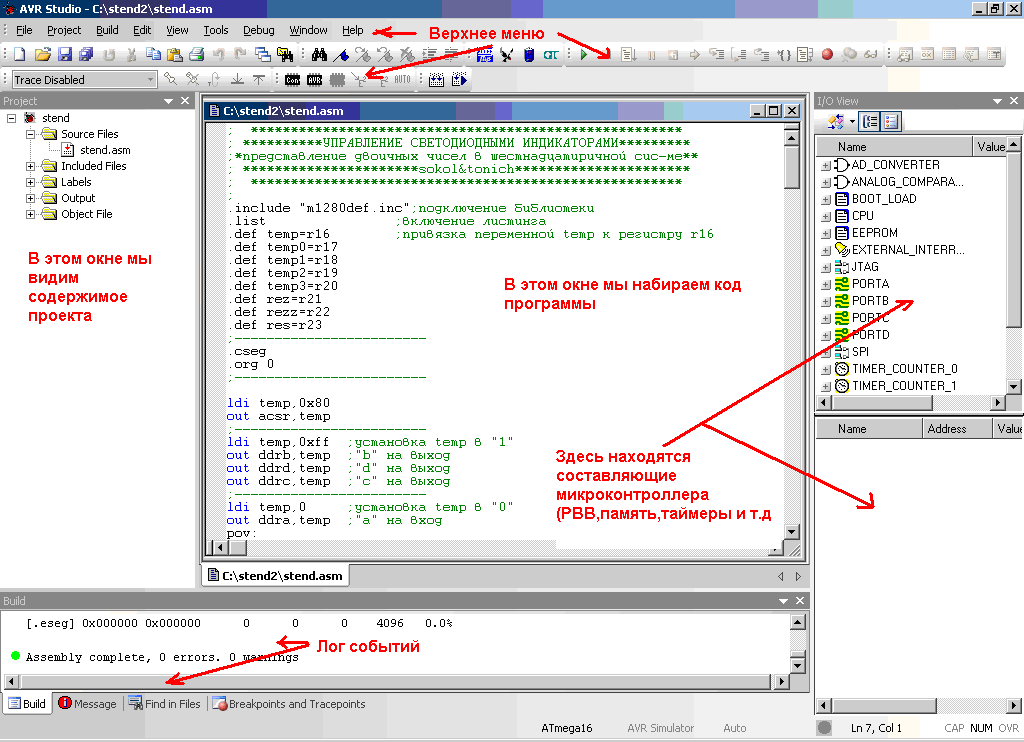Expand the Object File folder
This screenshot has height=742, width=1024.
[30, 214]
